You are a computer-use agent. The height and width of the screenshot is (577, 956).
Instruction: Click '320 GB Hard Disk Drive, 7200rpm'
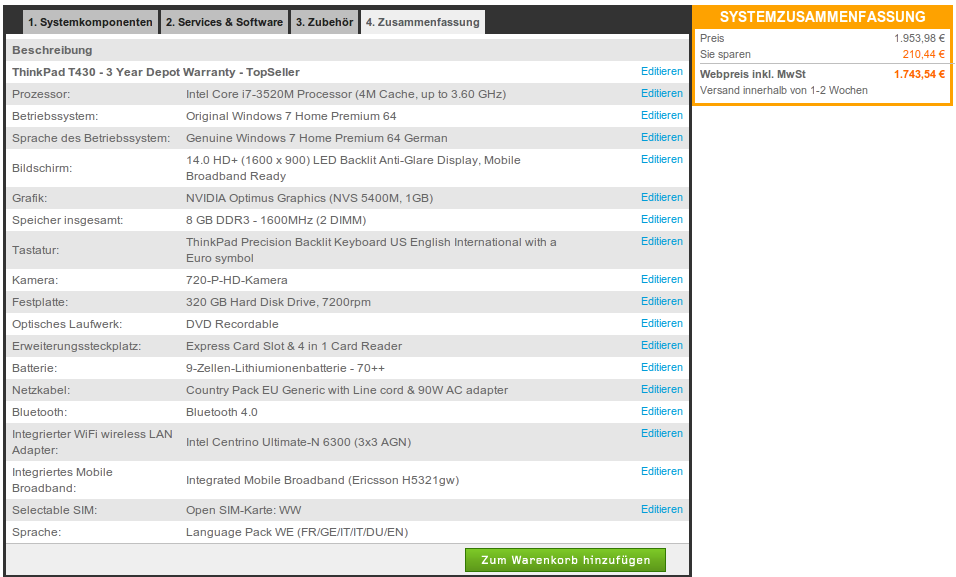point(278,302)
